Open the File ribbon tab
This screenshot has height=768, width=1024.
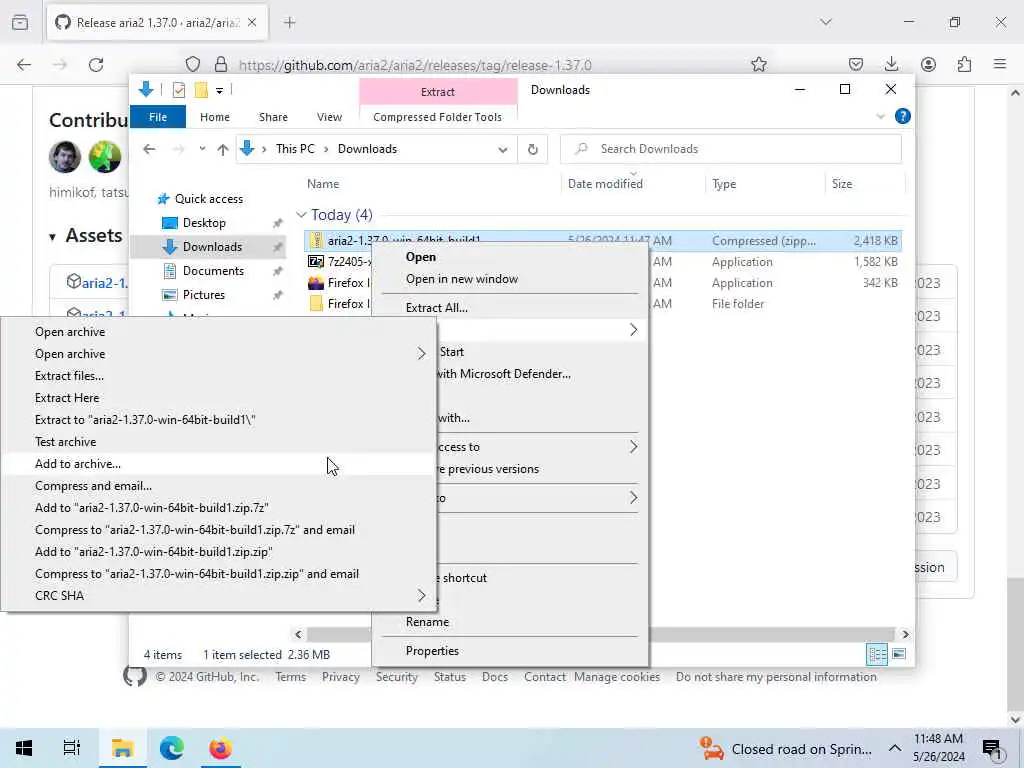pyautogui.click(x=158, y=117)
